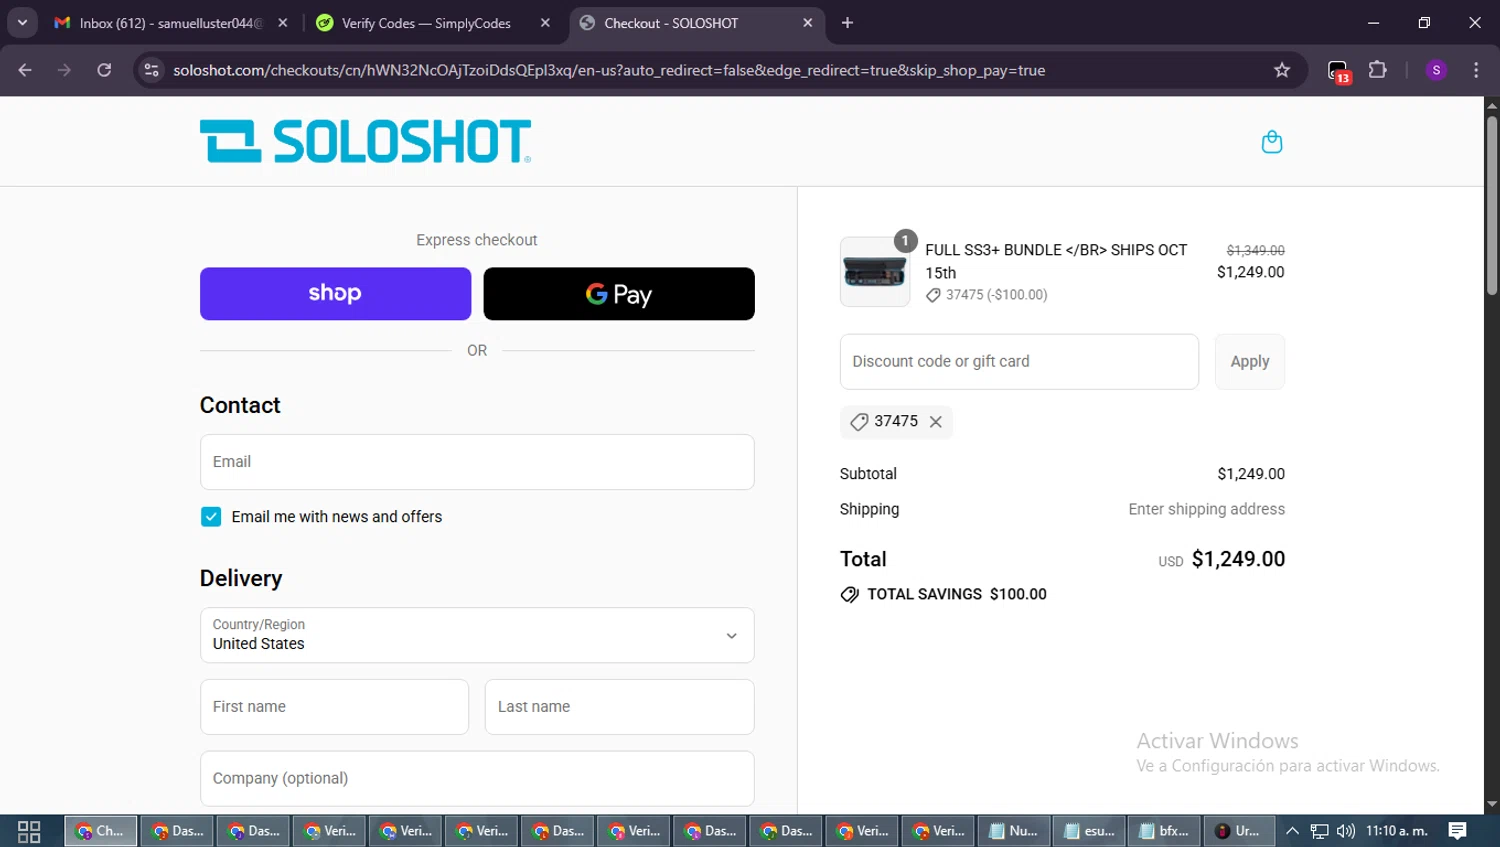
Task: Open Chrome's three-dot menu
Action: tap(1476, 70)
